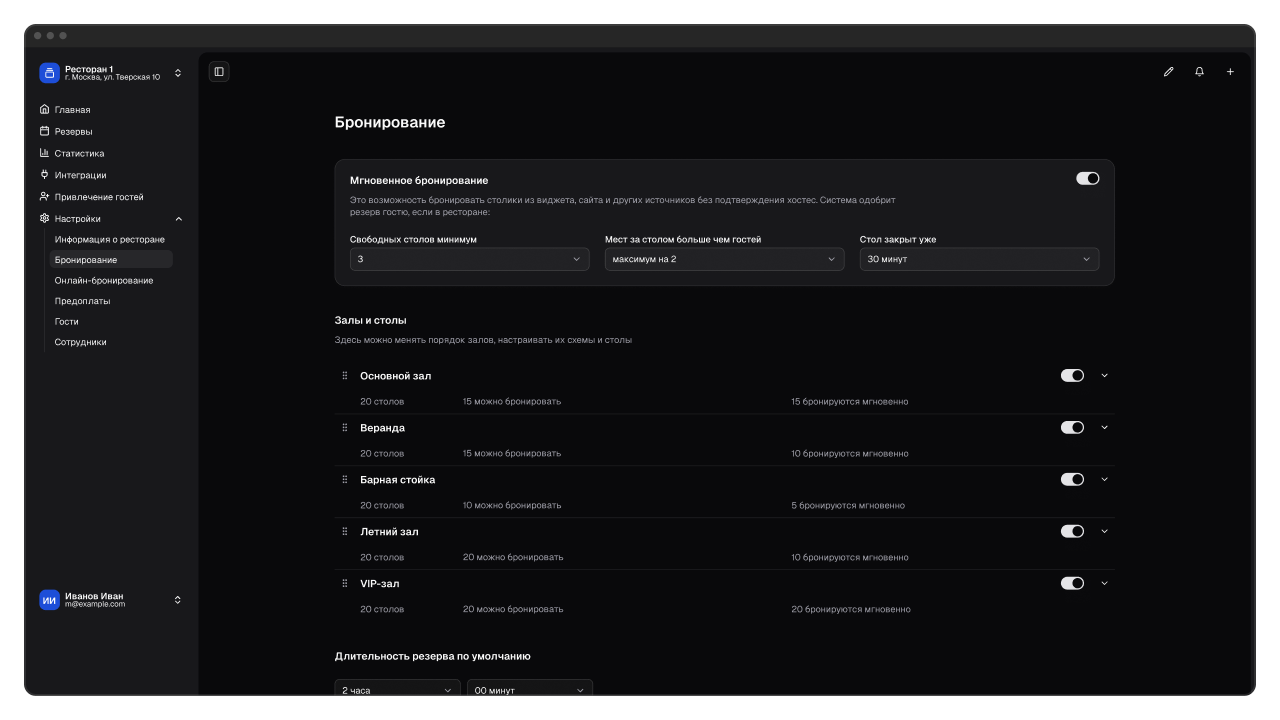Click the ИИ user avatar
This screenshot has width=1280, height=720.
[49, 600]
